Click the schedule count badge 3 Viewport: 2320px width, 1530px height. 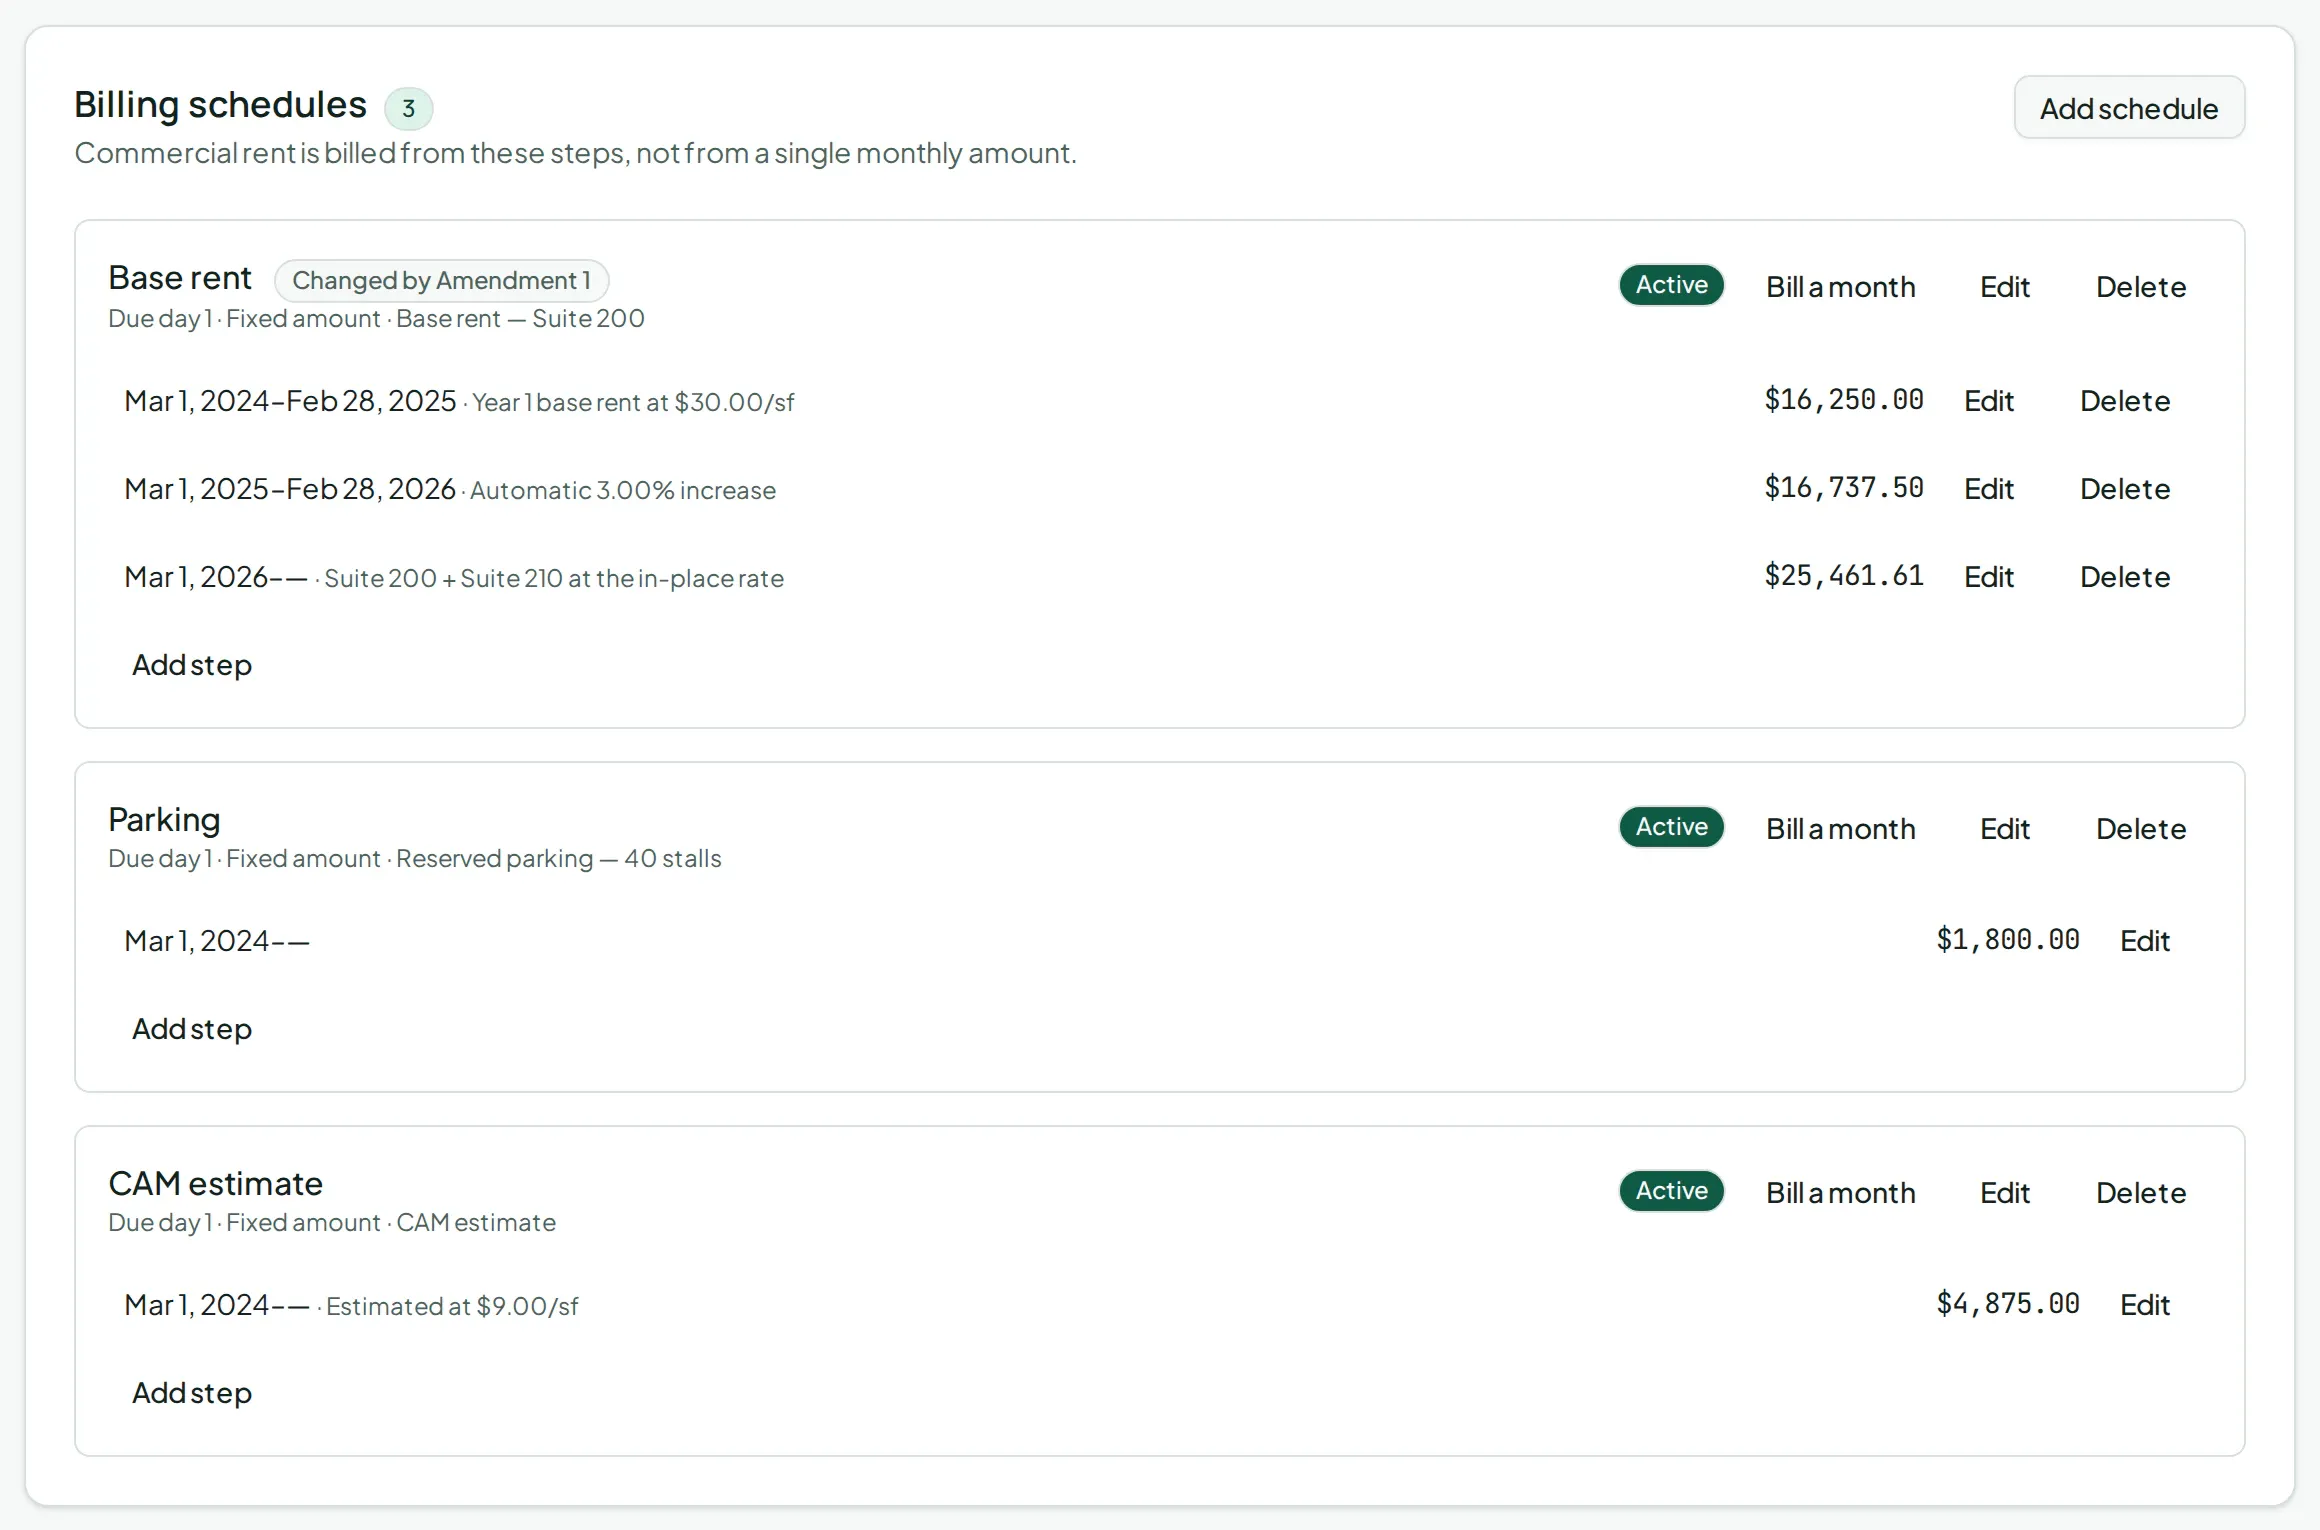409,109
